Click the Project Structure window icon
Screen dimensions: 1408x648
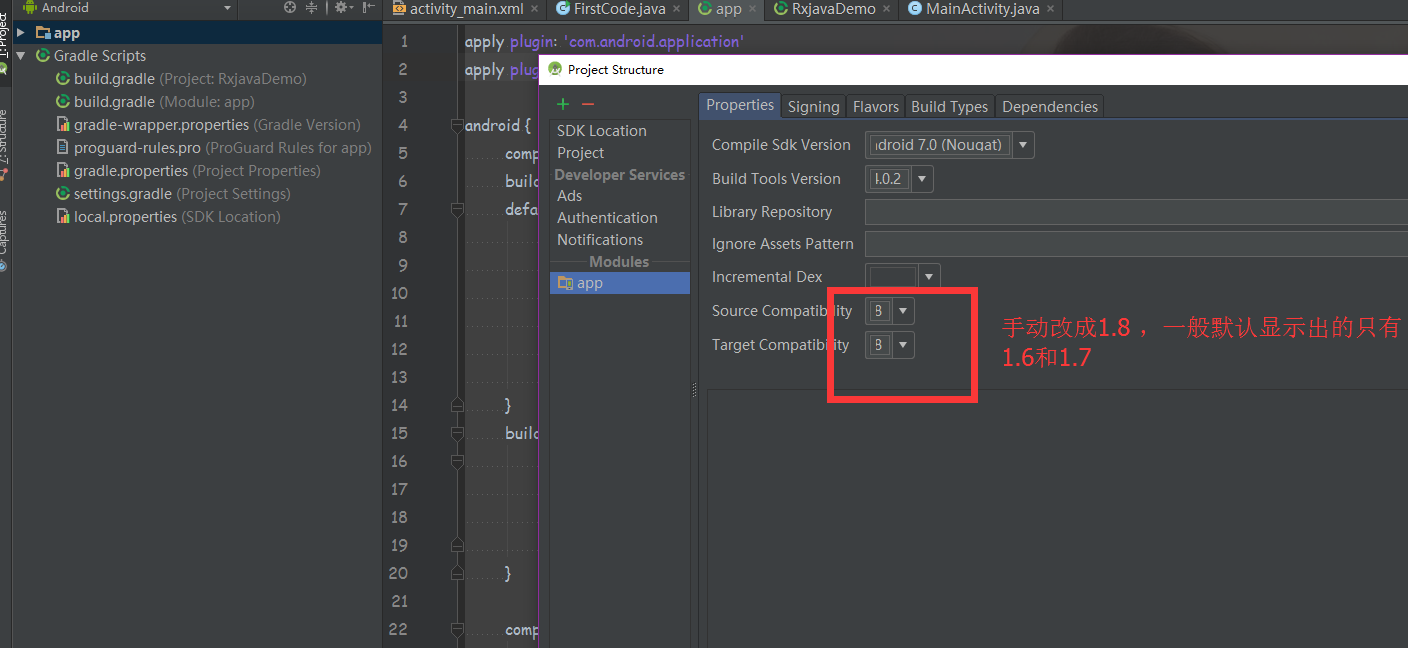click(x=555, y=69)
